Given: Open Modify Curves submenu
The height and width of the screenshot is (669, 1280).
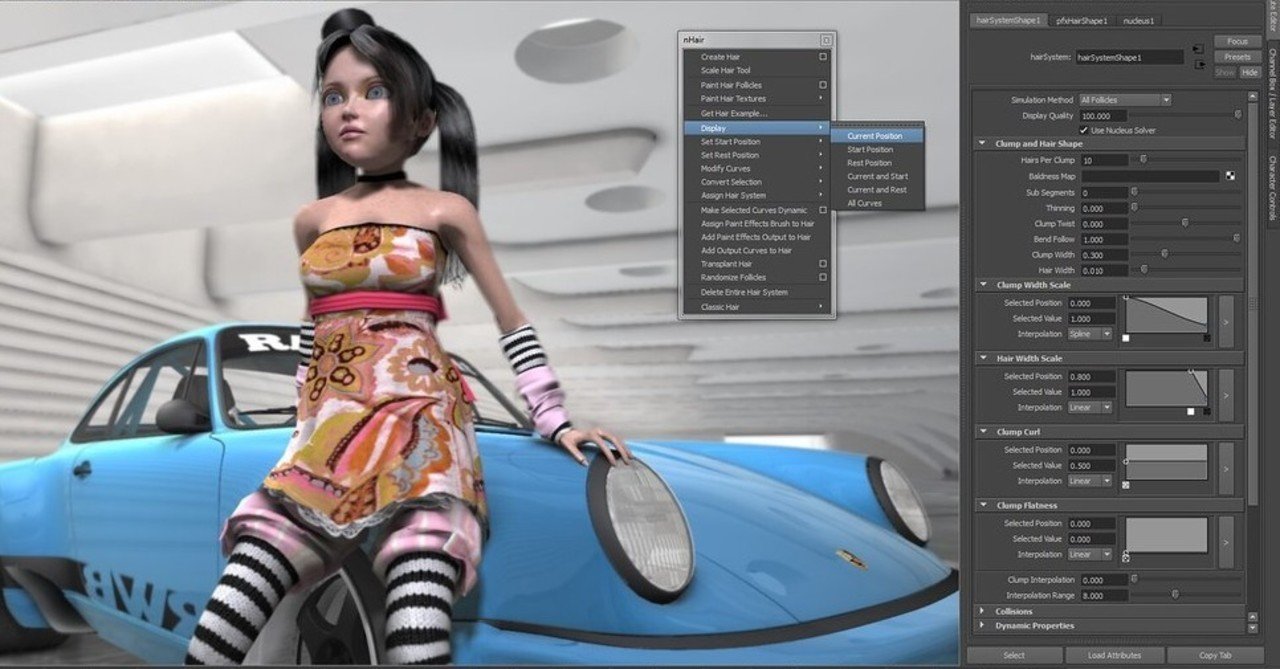Looking at the screenshot, I should point(756,168).
